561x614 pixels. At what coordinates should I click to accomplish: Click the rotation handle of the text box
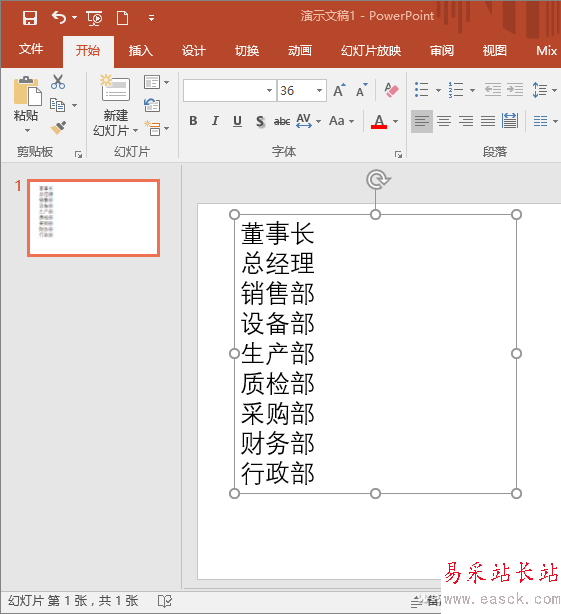point(377,180)
